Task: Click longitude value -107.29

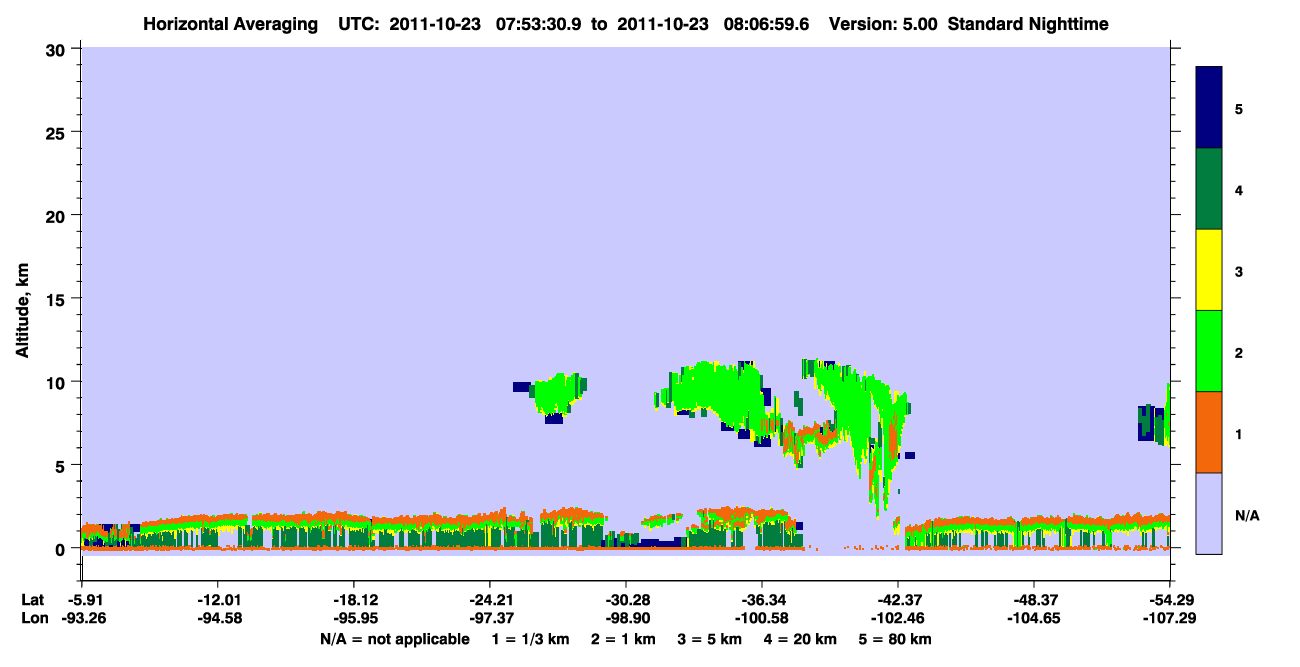Action: point(1169,619)
